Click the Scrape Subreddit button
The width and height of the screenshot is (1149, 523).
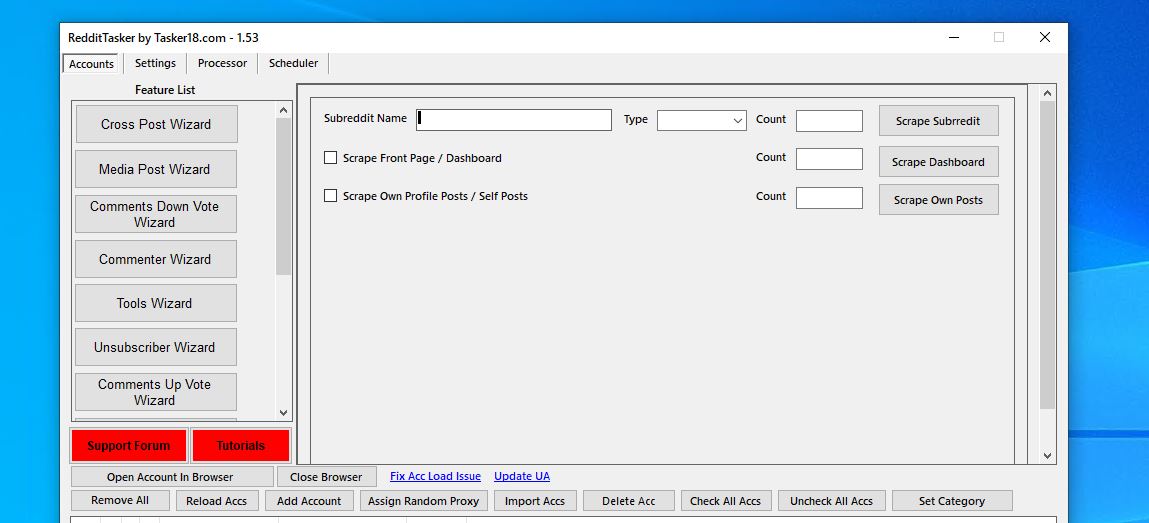point(938,121)
